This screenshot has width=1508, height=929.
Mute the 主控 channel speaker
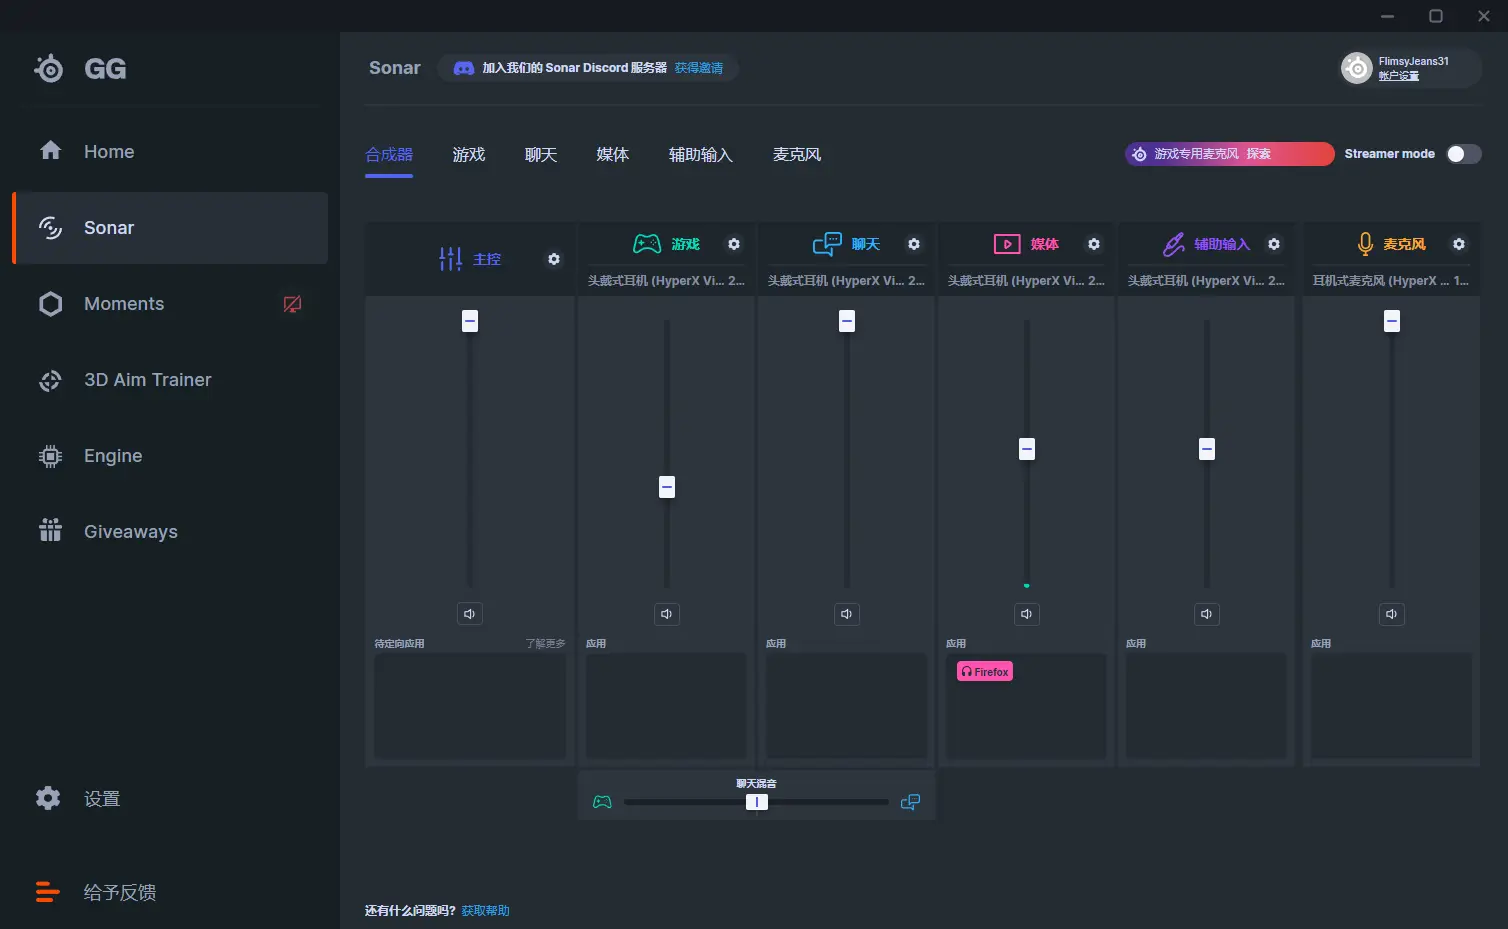(470, 613)
